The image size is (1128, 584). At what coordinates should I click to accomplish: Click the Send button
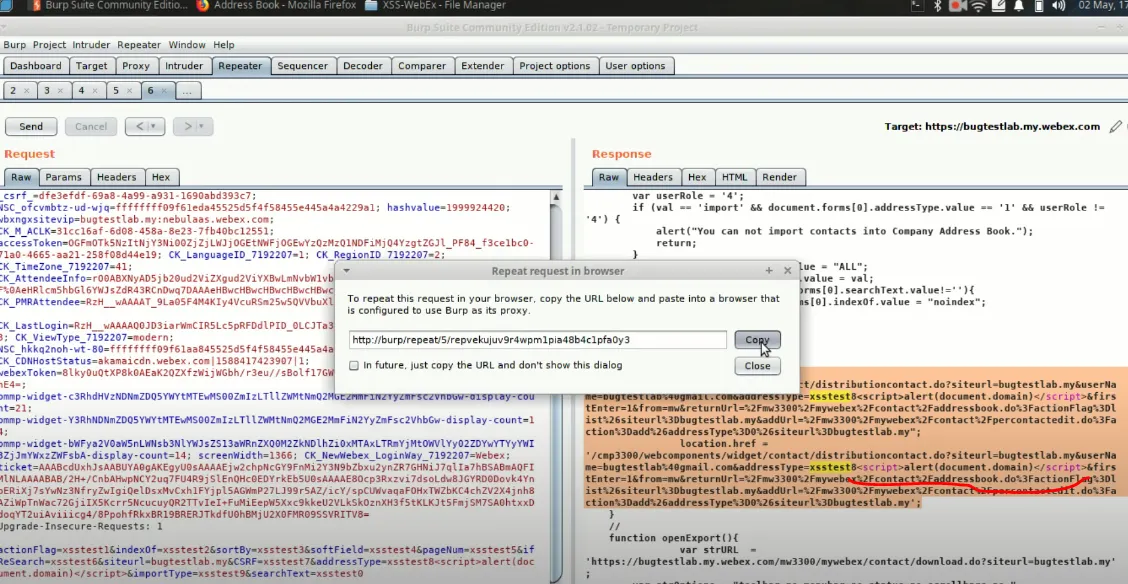pos(31,127)
